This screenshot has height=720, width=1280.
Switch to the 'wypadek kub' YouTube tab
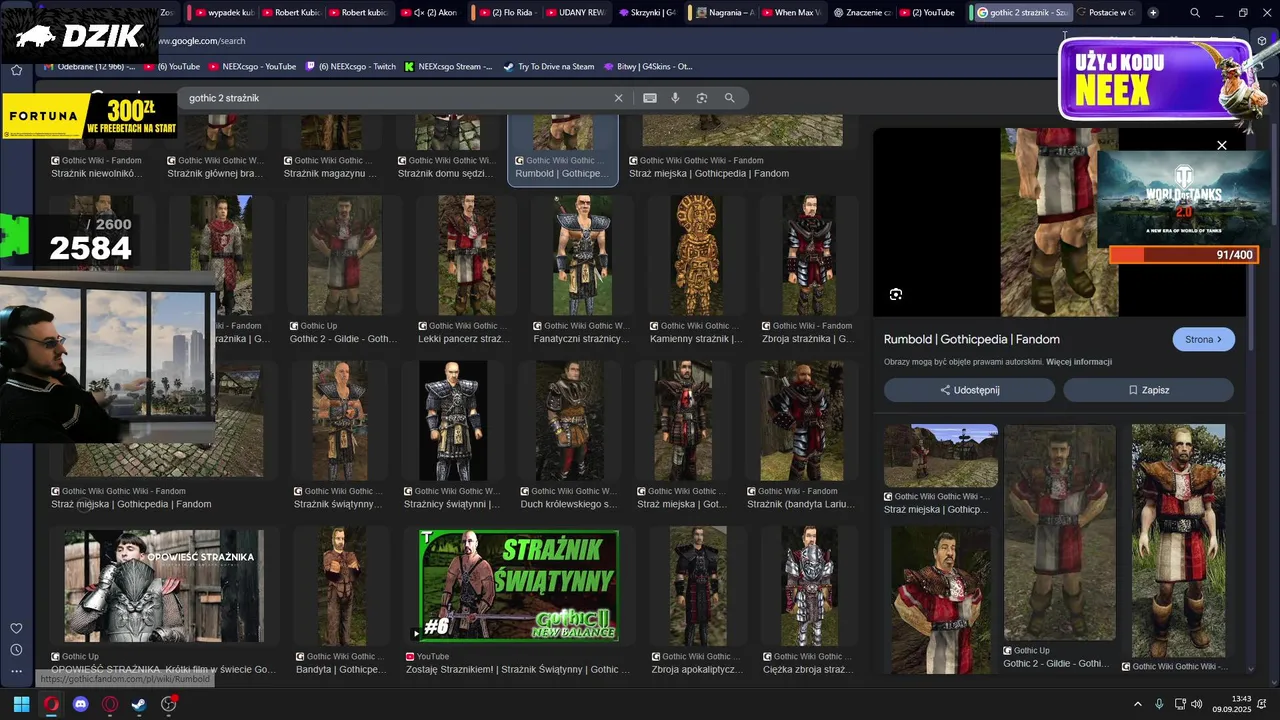(x=225, y=13)
